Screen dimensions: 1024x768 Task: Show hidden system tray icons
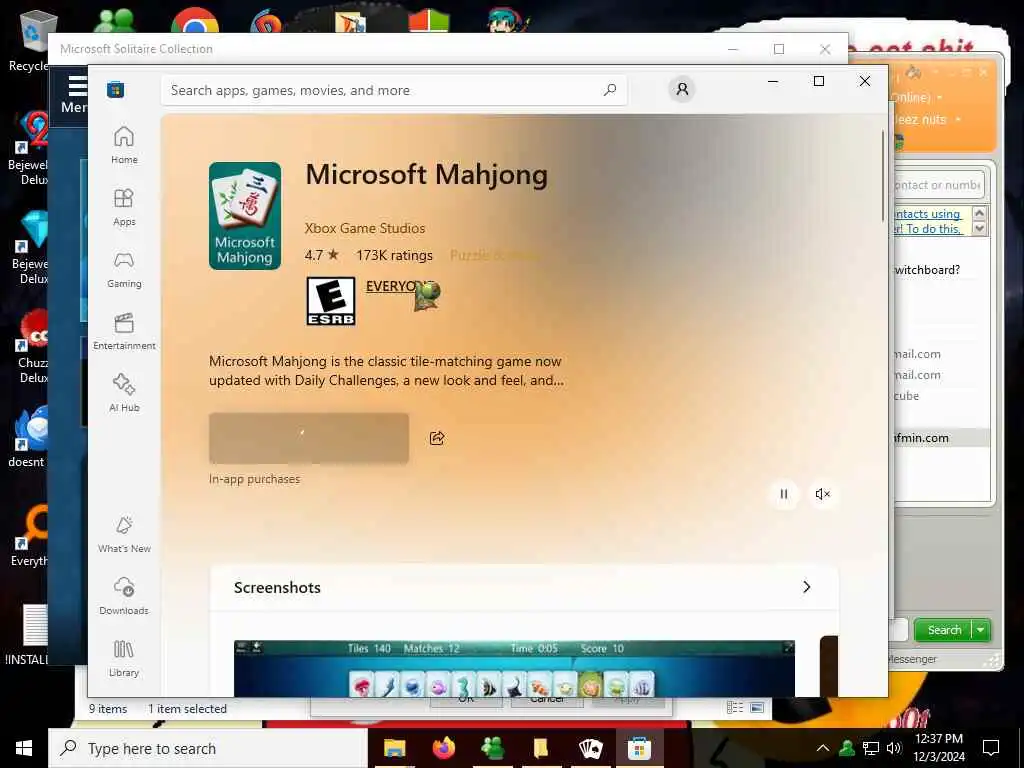823,748
